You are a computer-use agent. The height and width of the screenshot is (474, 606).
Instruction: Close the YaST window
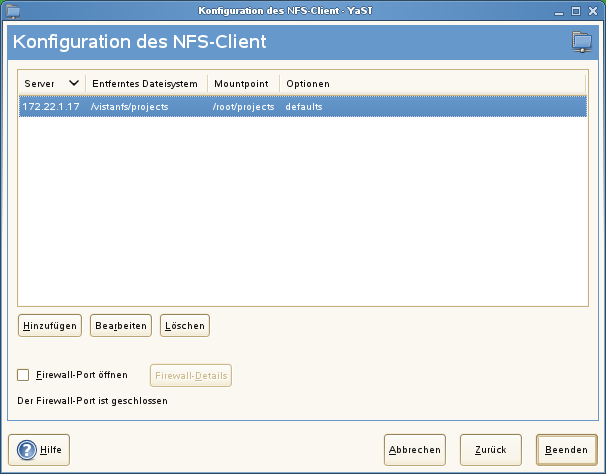593,11
